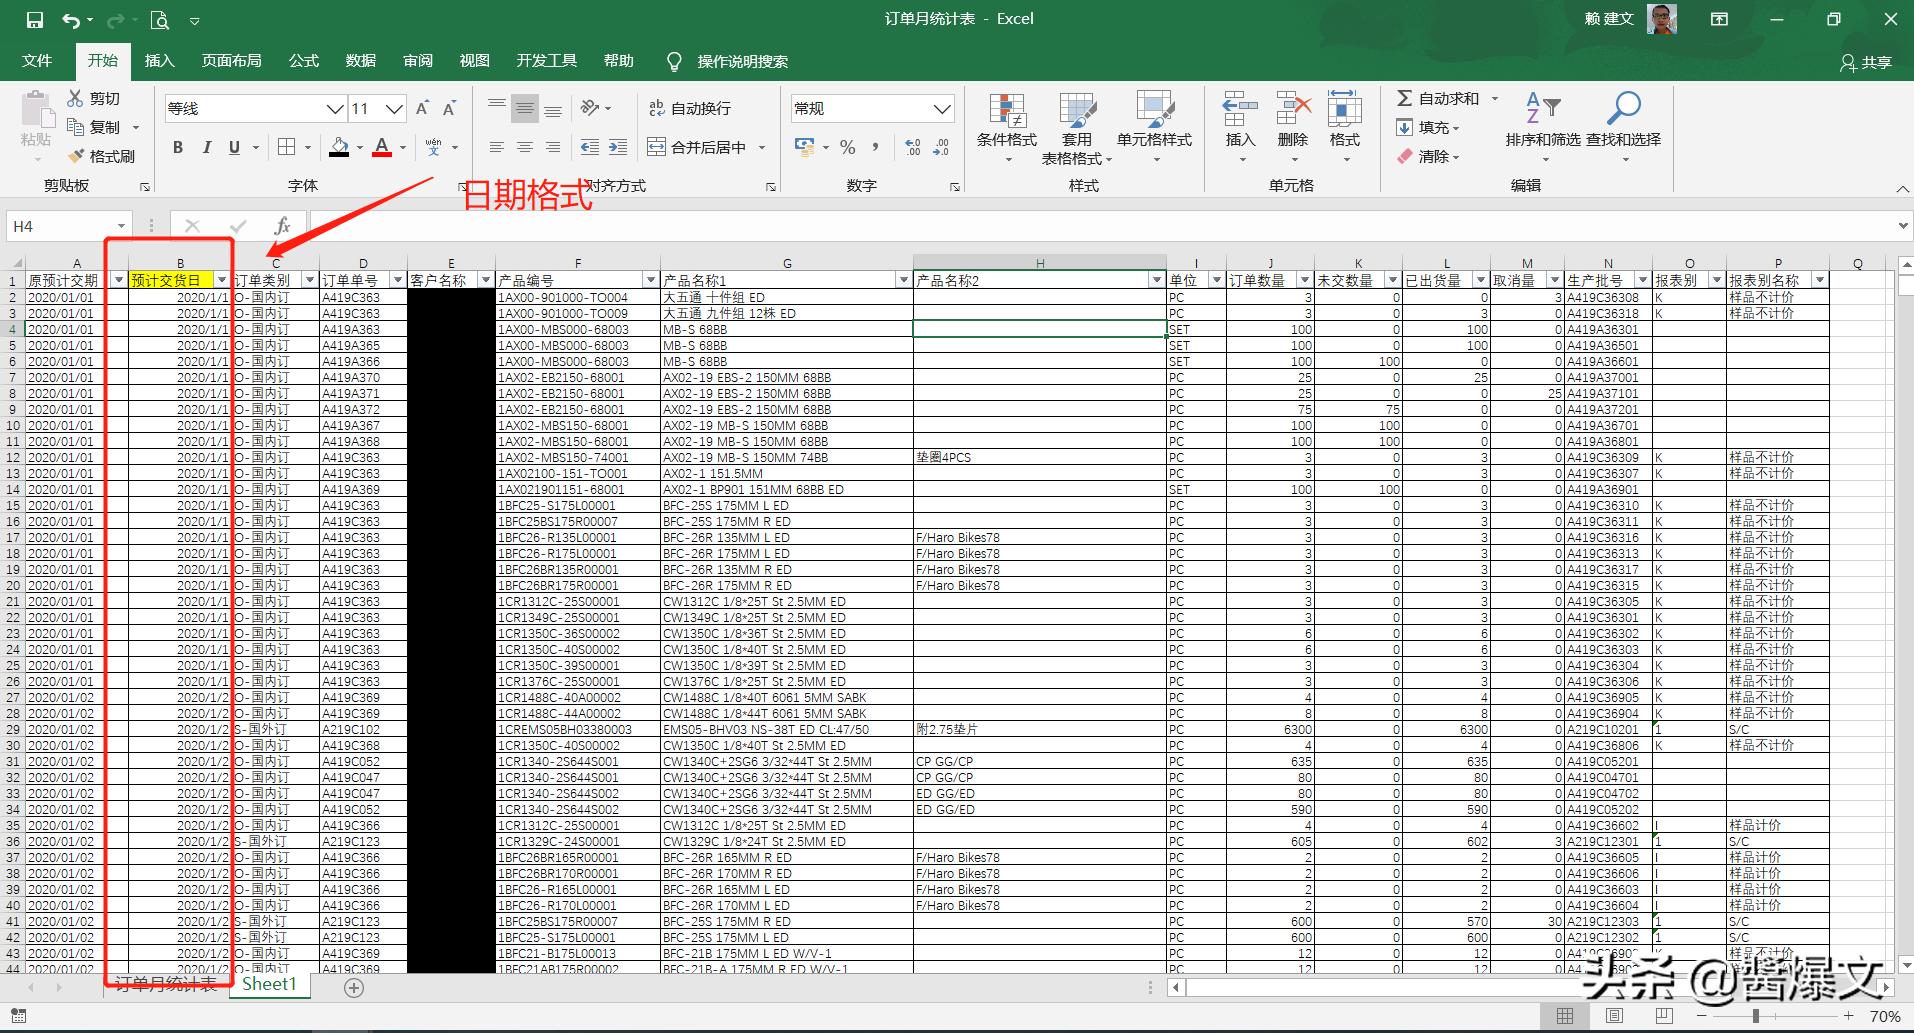Screen dimensions: 1914x1033
Task: Apply 套用表格格式 (Format as Table)
Action: (x=1077, y=128)
